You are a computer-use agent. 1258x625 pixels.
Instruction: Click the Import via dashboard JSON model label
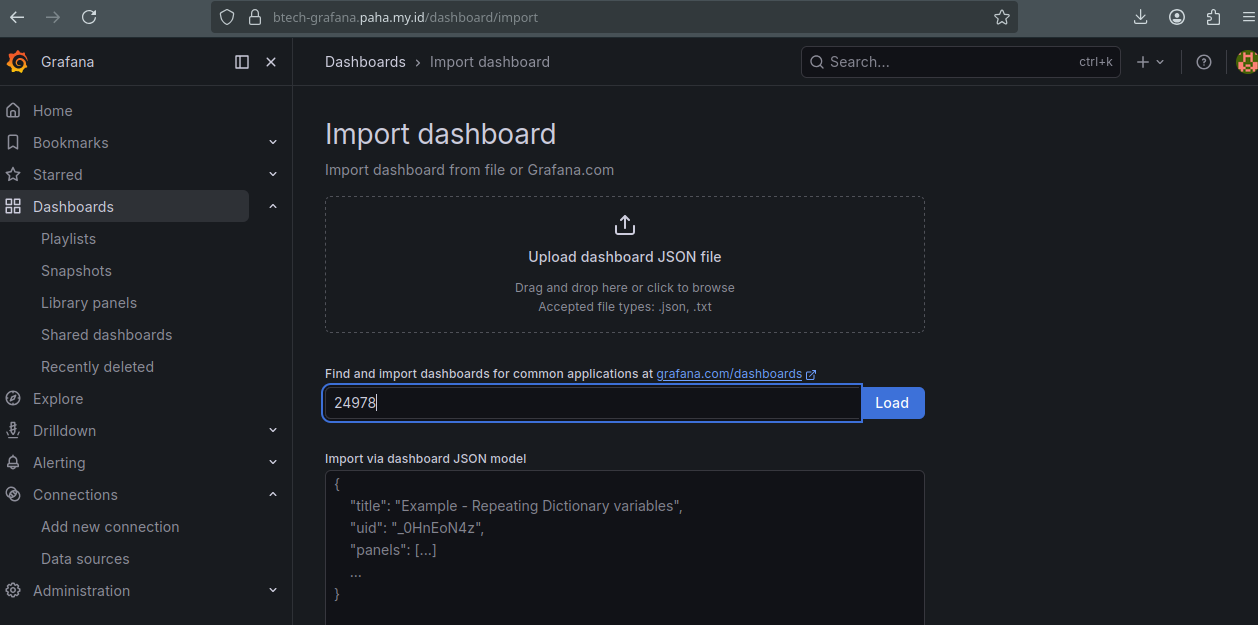click(x=425, y=459)
